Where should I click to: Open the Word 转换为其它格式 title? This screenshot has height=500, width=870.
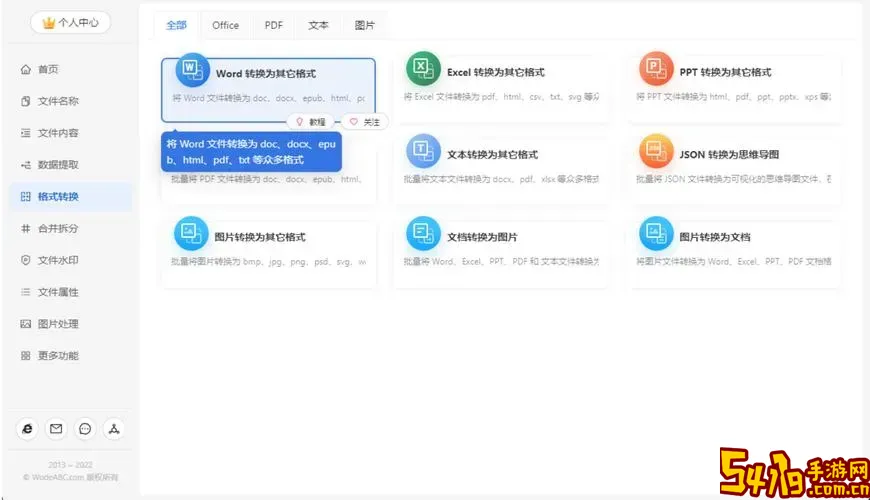[x=266, y=74]
